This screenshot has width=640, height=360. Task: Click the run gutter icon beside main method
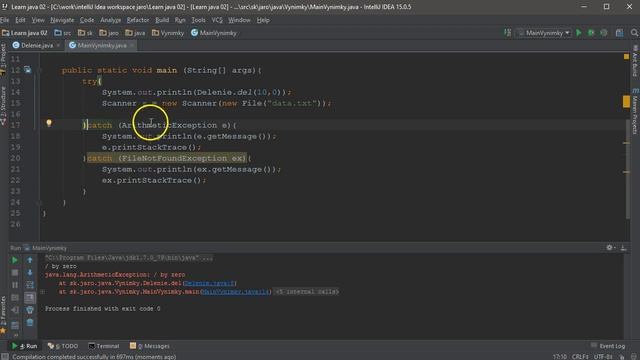pyautogui.click(x=27, y=70)
